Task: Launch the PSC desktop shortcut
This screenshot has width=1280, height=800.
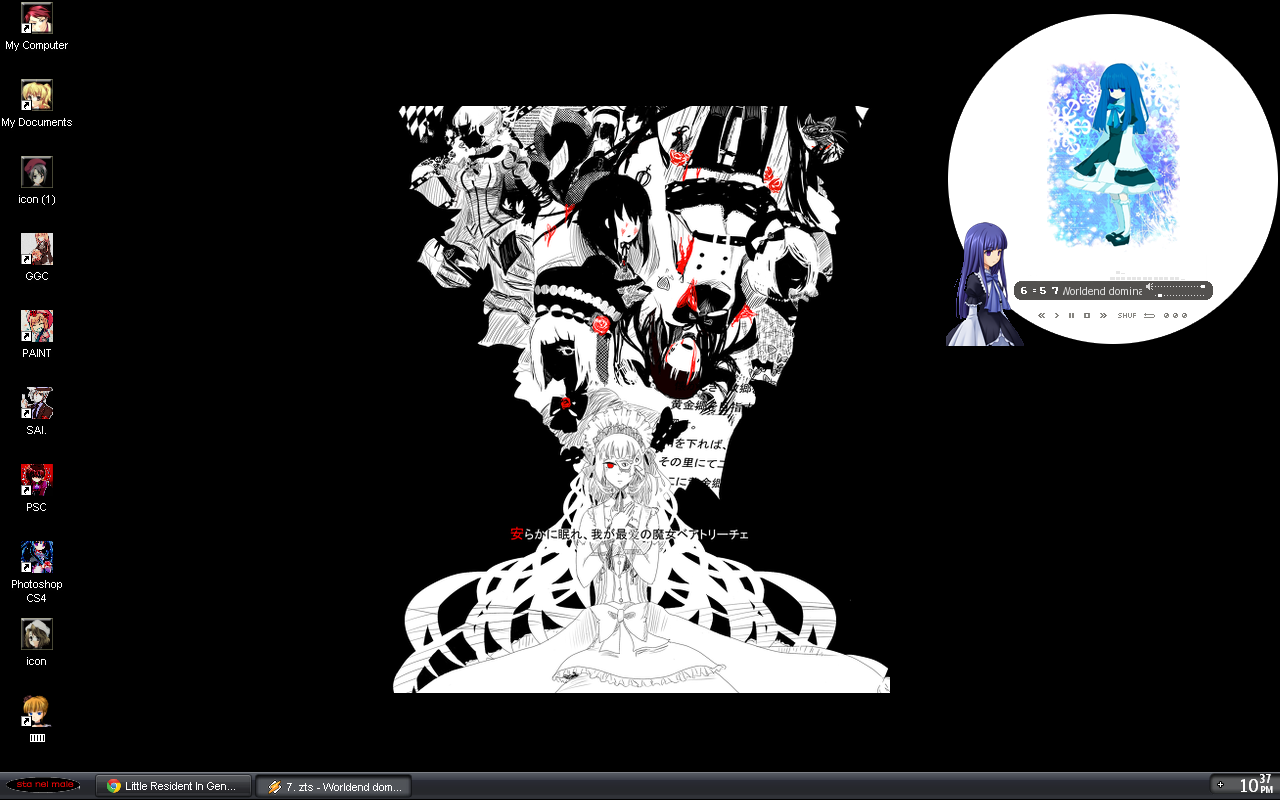Action: (36, 489)
